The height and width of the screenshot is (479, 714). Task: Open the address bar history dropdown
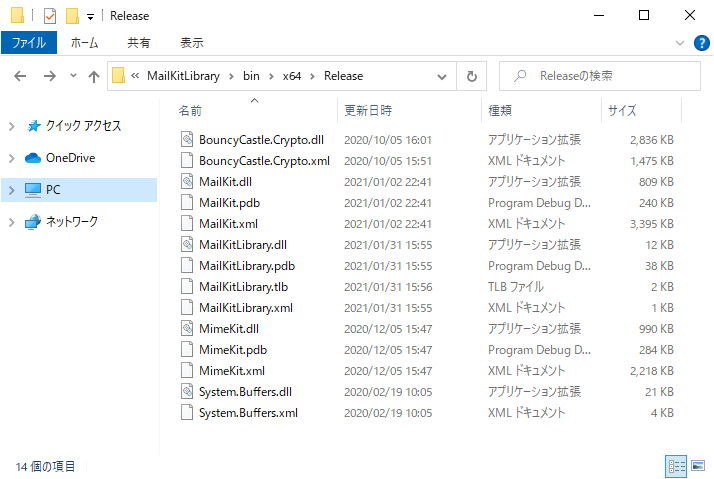pyautogui.click(x=442, y=76)
